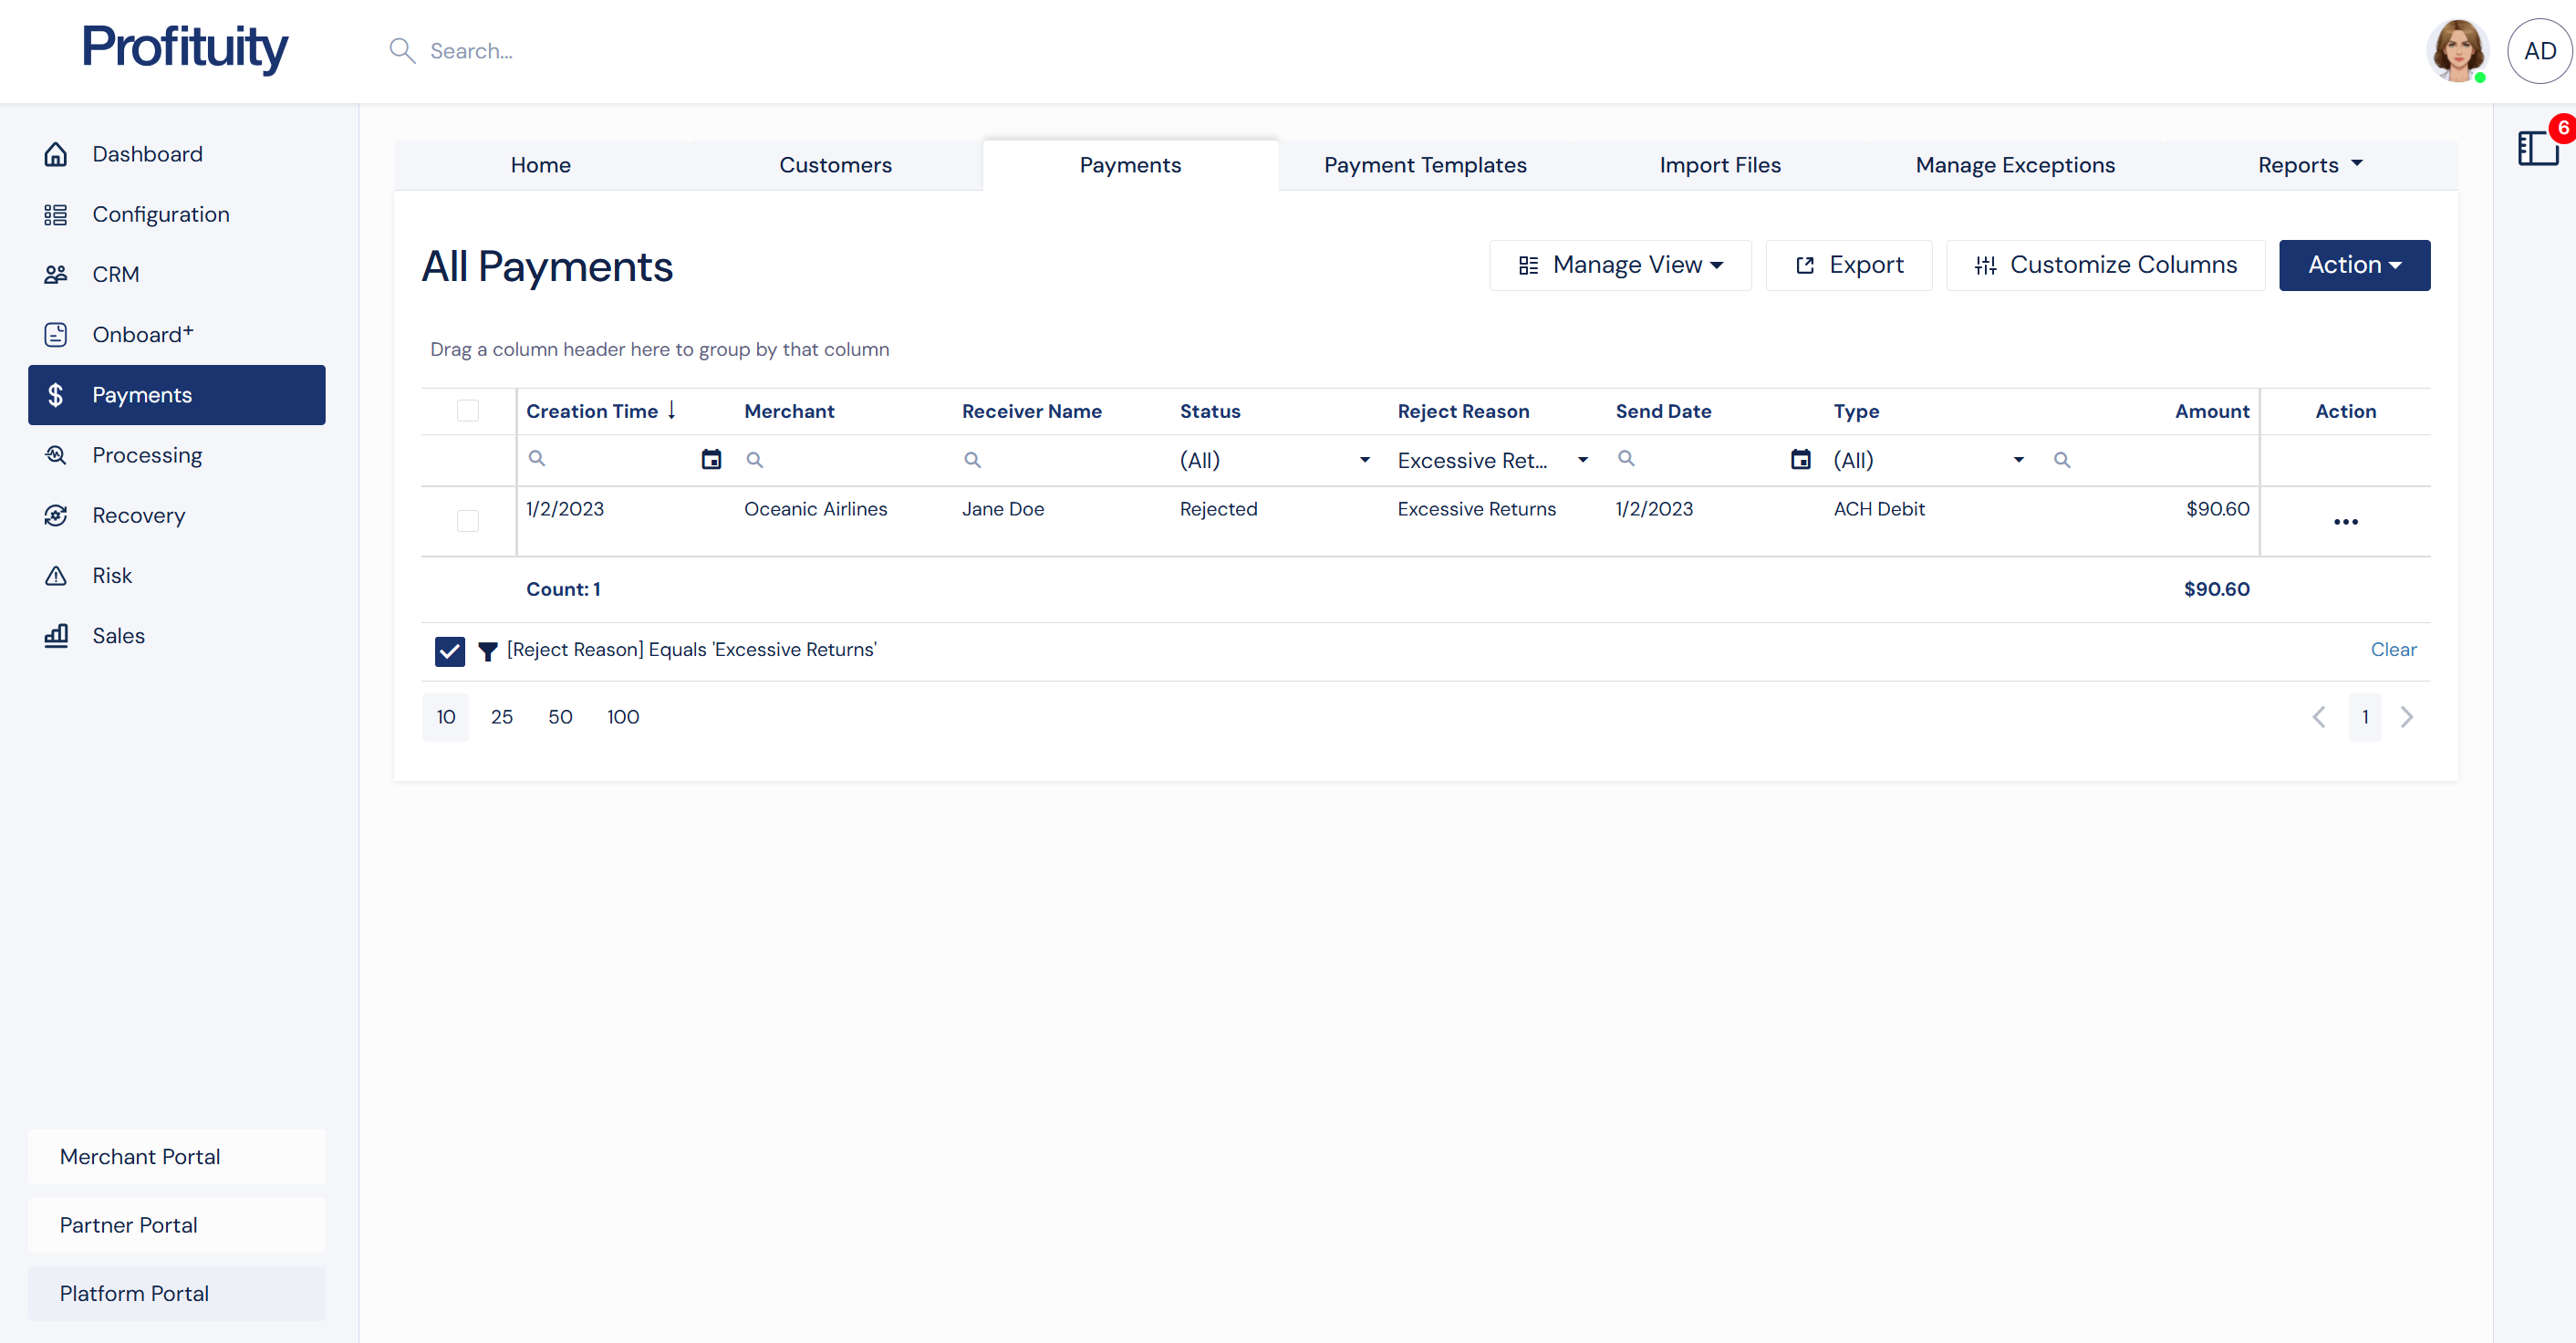This screenshot has width=2576, height=1343.
Task: Open the CRM section icon
Action: (x=56, y=273)
